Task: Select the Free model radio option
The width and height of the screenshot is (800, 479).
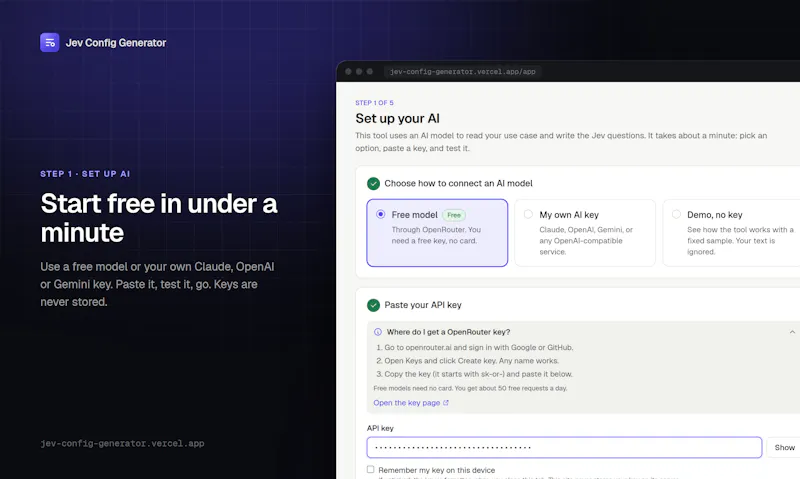Action: coord(381,214)
